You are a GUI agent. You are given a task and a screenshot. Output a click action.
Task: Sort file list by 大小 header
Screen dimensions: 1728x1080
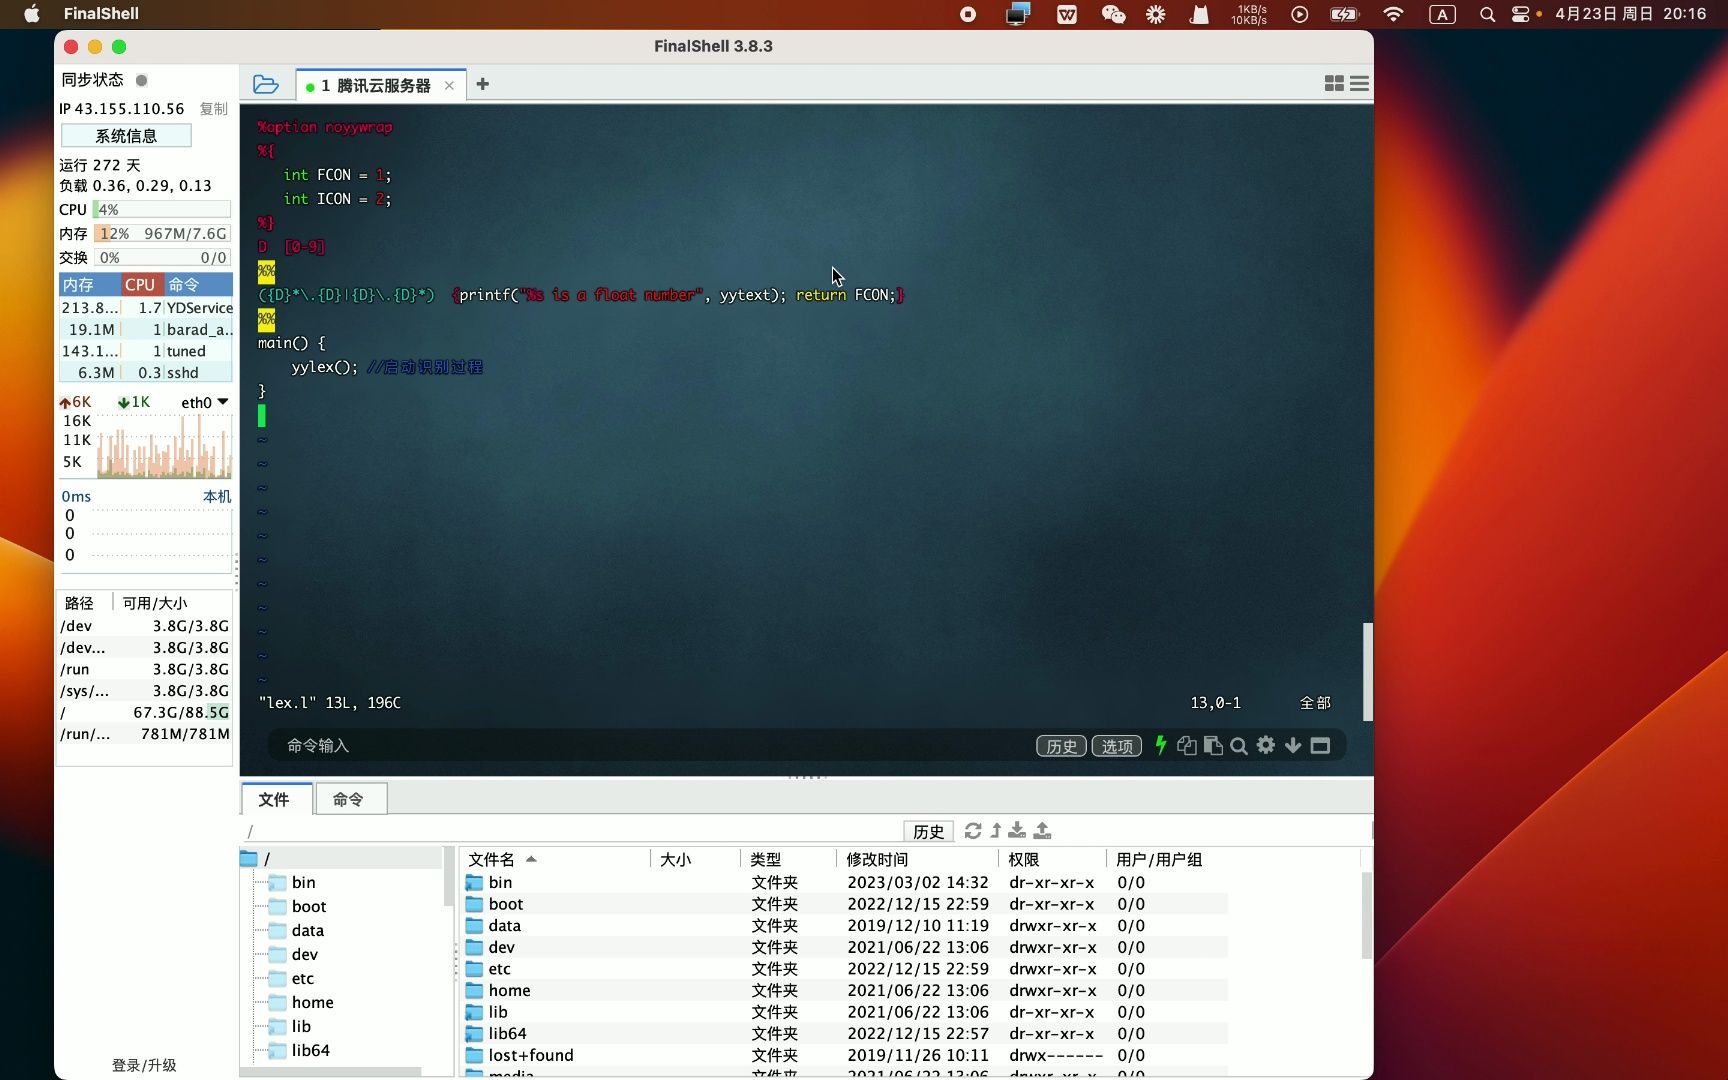695,860
